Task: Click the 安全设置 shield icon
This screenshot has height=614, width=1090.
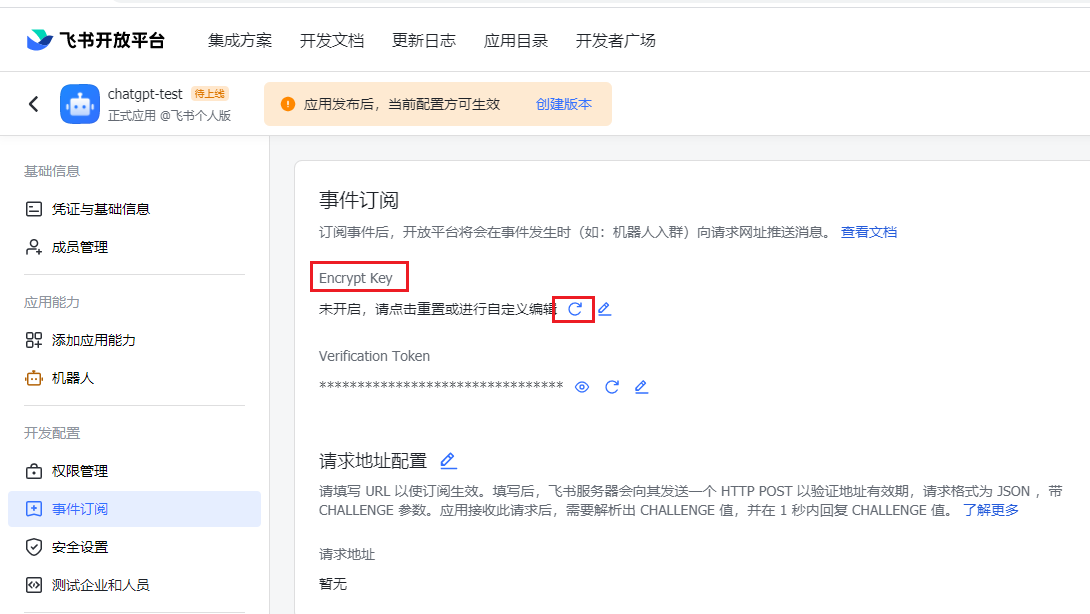Action: (33, 547)
